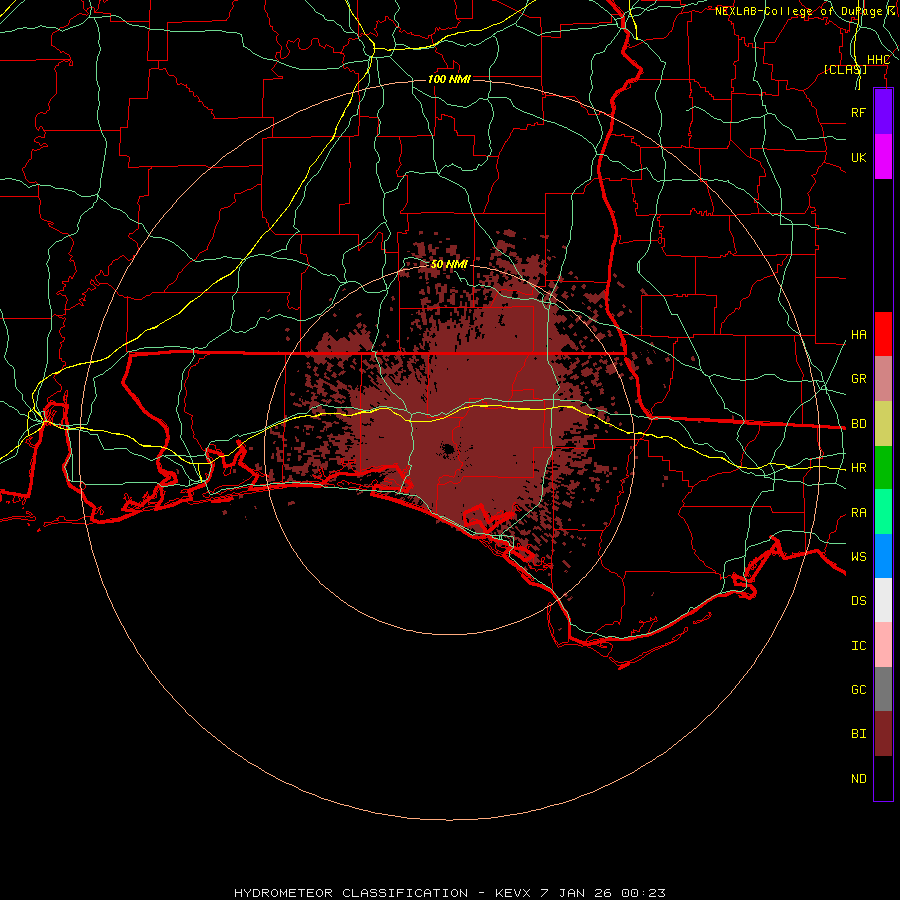Image resolution: width=900 pixels, height=900 pixels.
Task: Click the "BD" legend label text
Action: [x=858, y=424]
